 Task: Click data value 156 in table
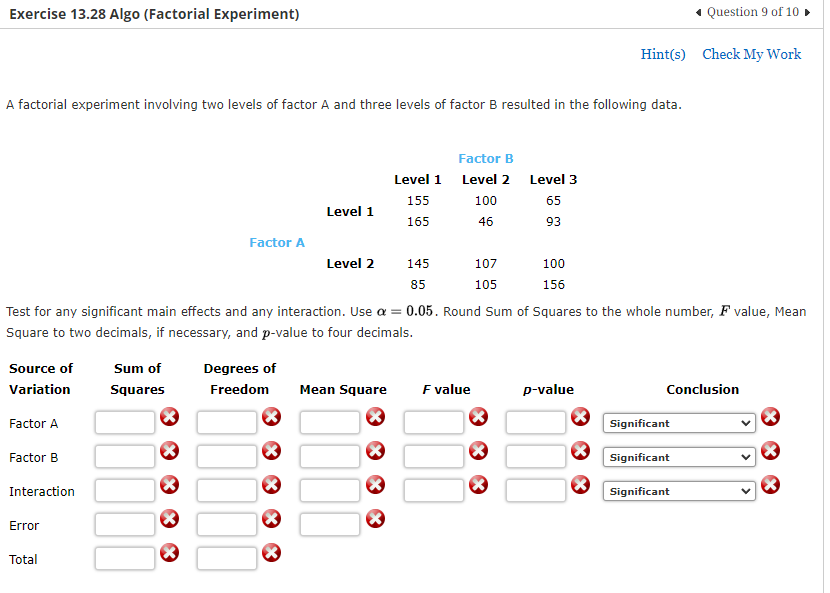tap(553, 284)
